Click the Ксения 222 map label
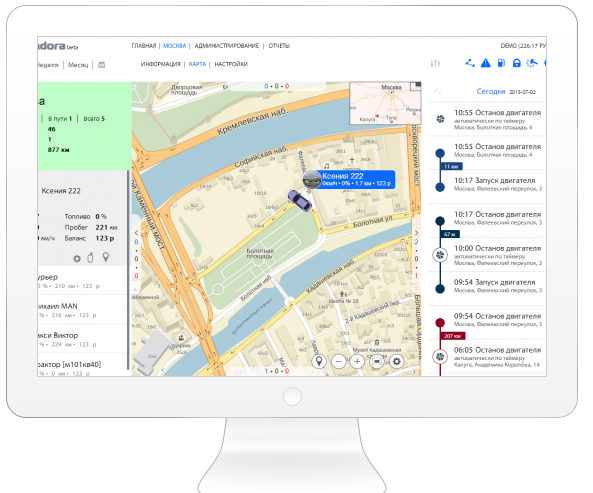593x493 pixels. (x=358, y=179)
